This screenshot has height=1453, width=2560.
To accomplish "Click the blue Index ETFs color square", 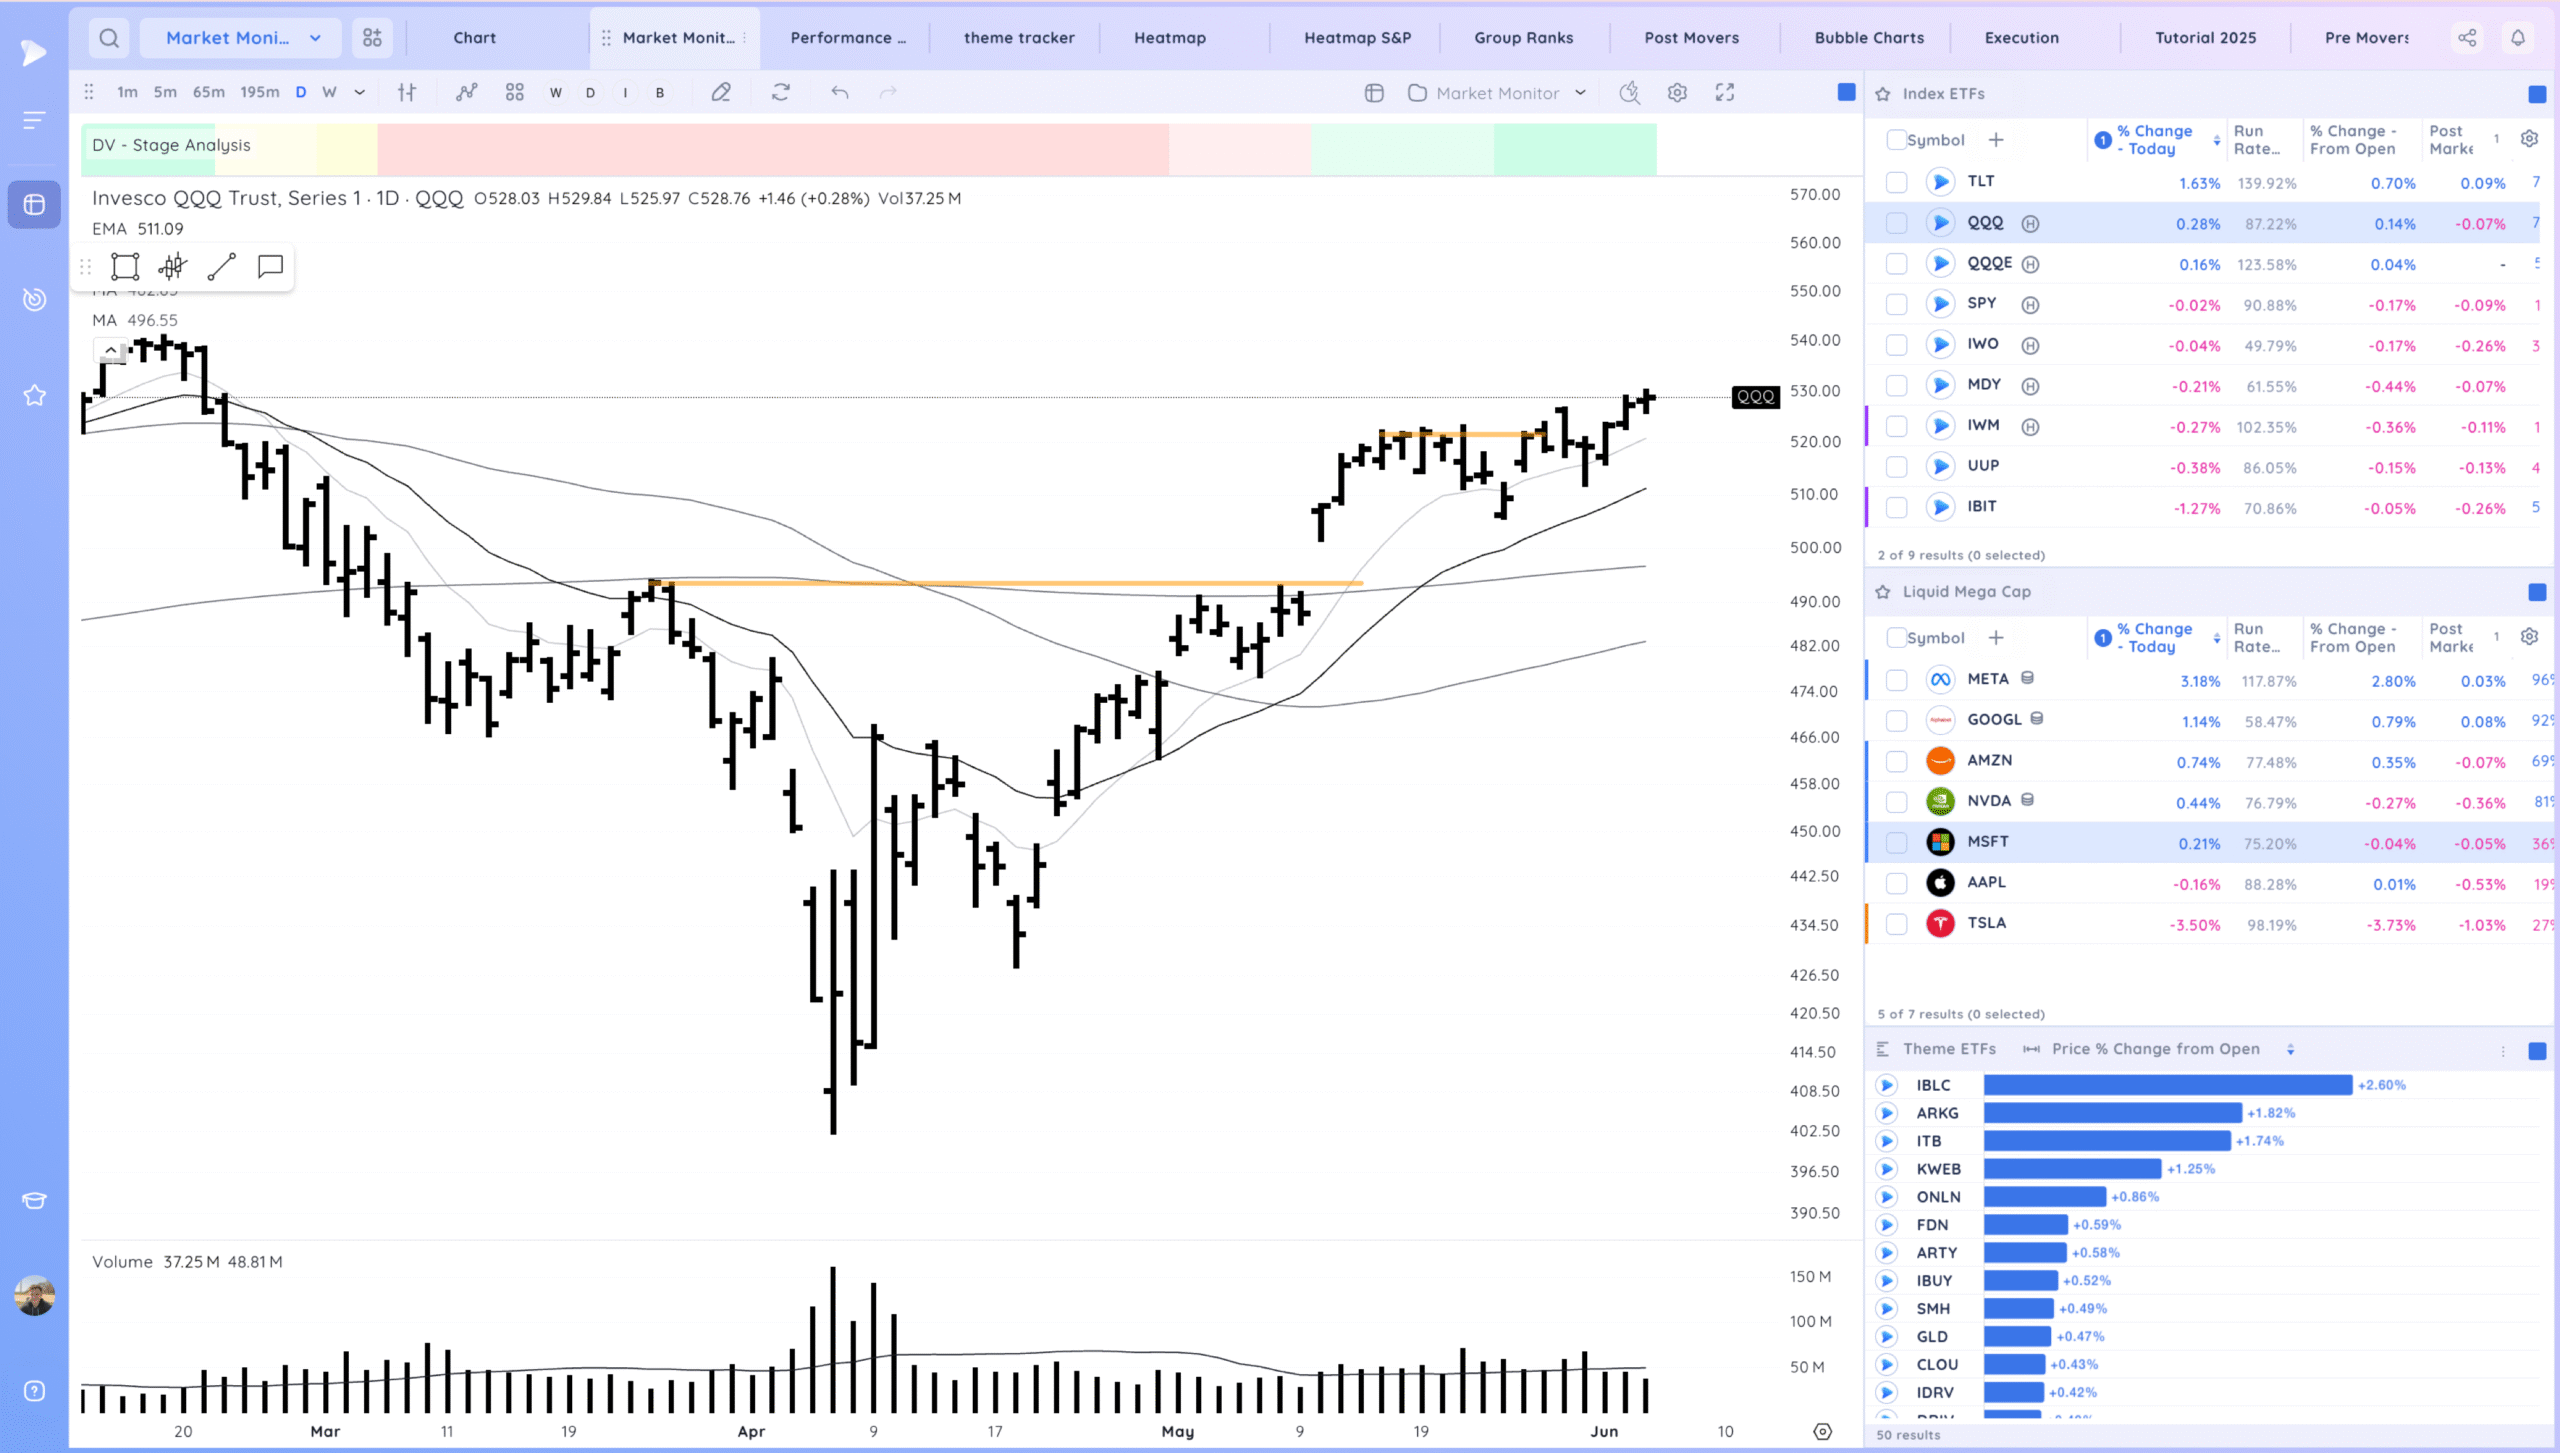I will tap(2537, 94).
